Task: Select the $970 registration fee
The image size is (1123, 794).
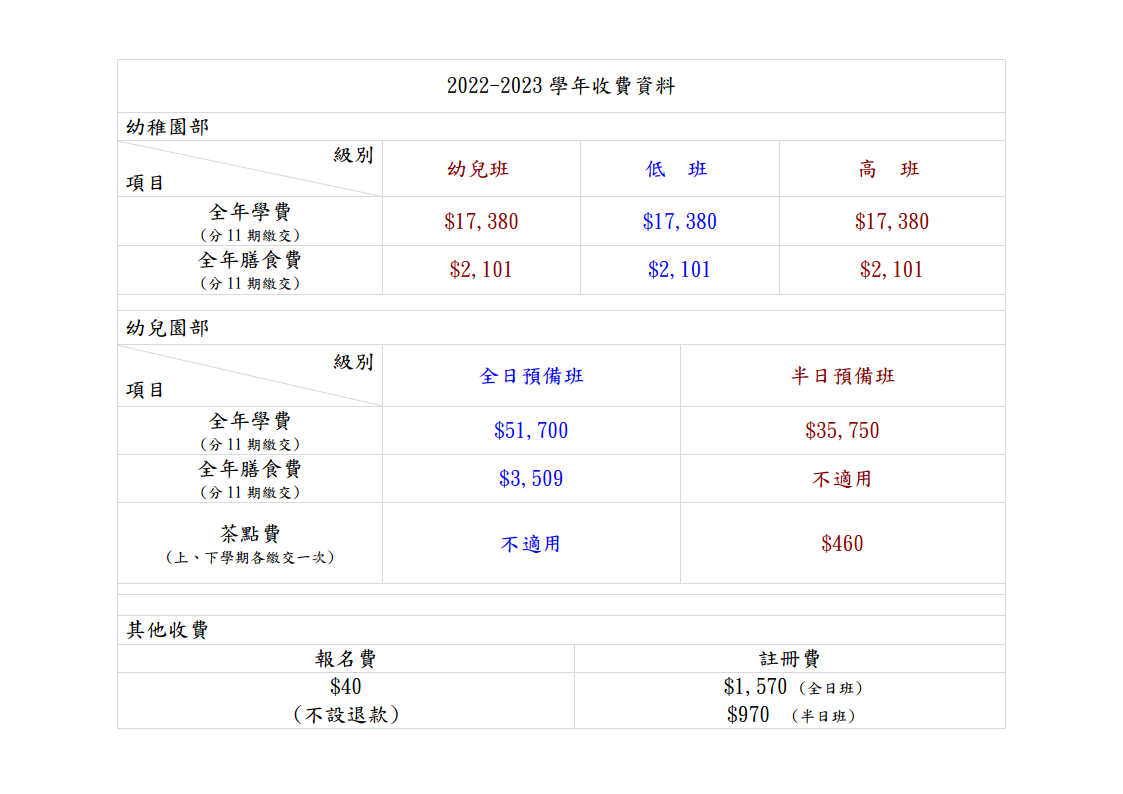Action: coord(748,715)
